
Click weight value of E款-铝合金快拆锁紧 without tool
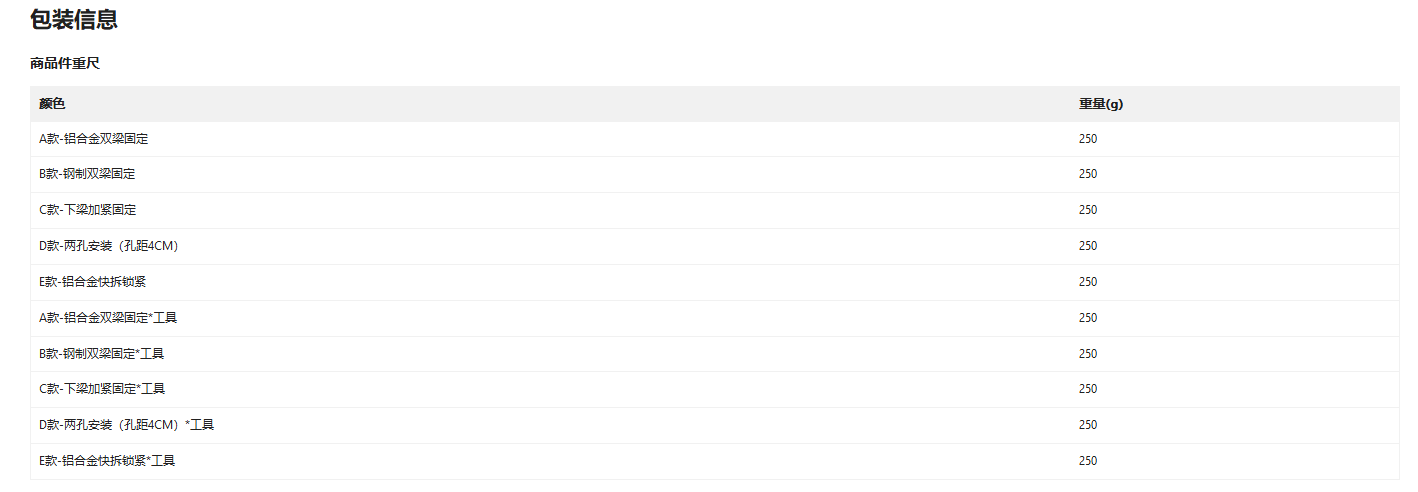pos(1088,282)
